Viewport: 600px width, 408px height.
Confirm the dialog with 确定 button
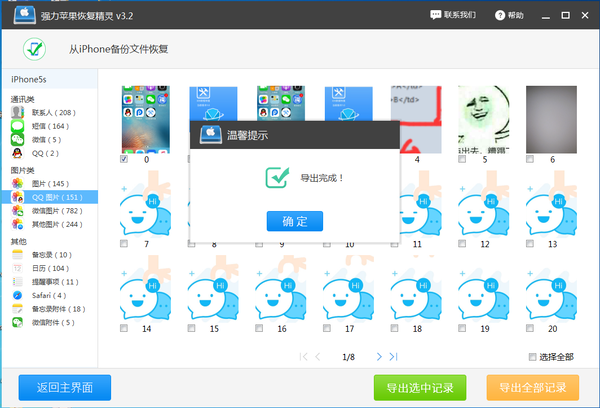[x=295, y=221]
